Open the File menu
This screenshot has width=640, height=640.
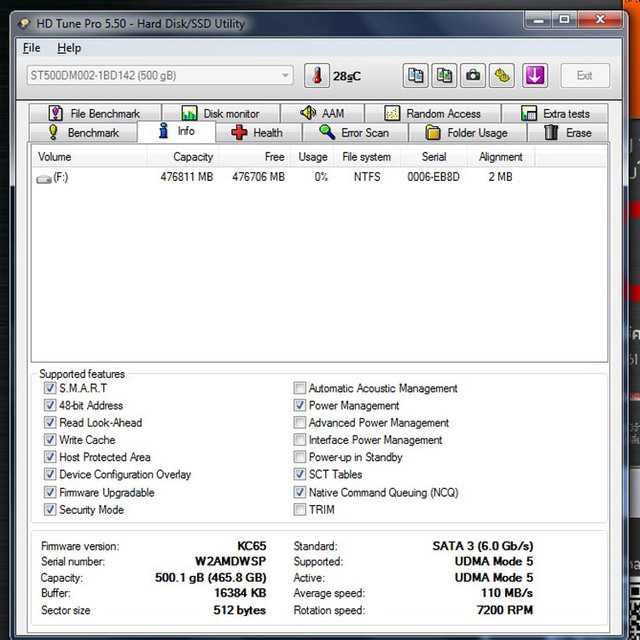tap(31, 48)
